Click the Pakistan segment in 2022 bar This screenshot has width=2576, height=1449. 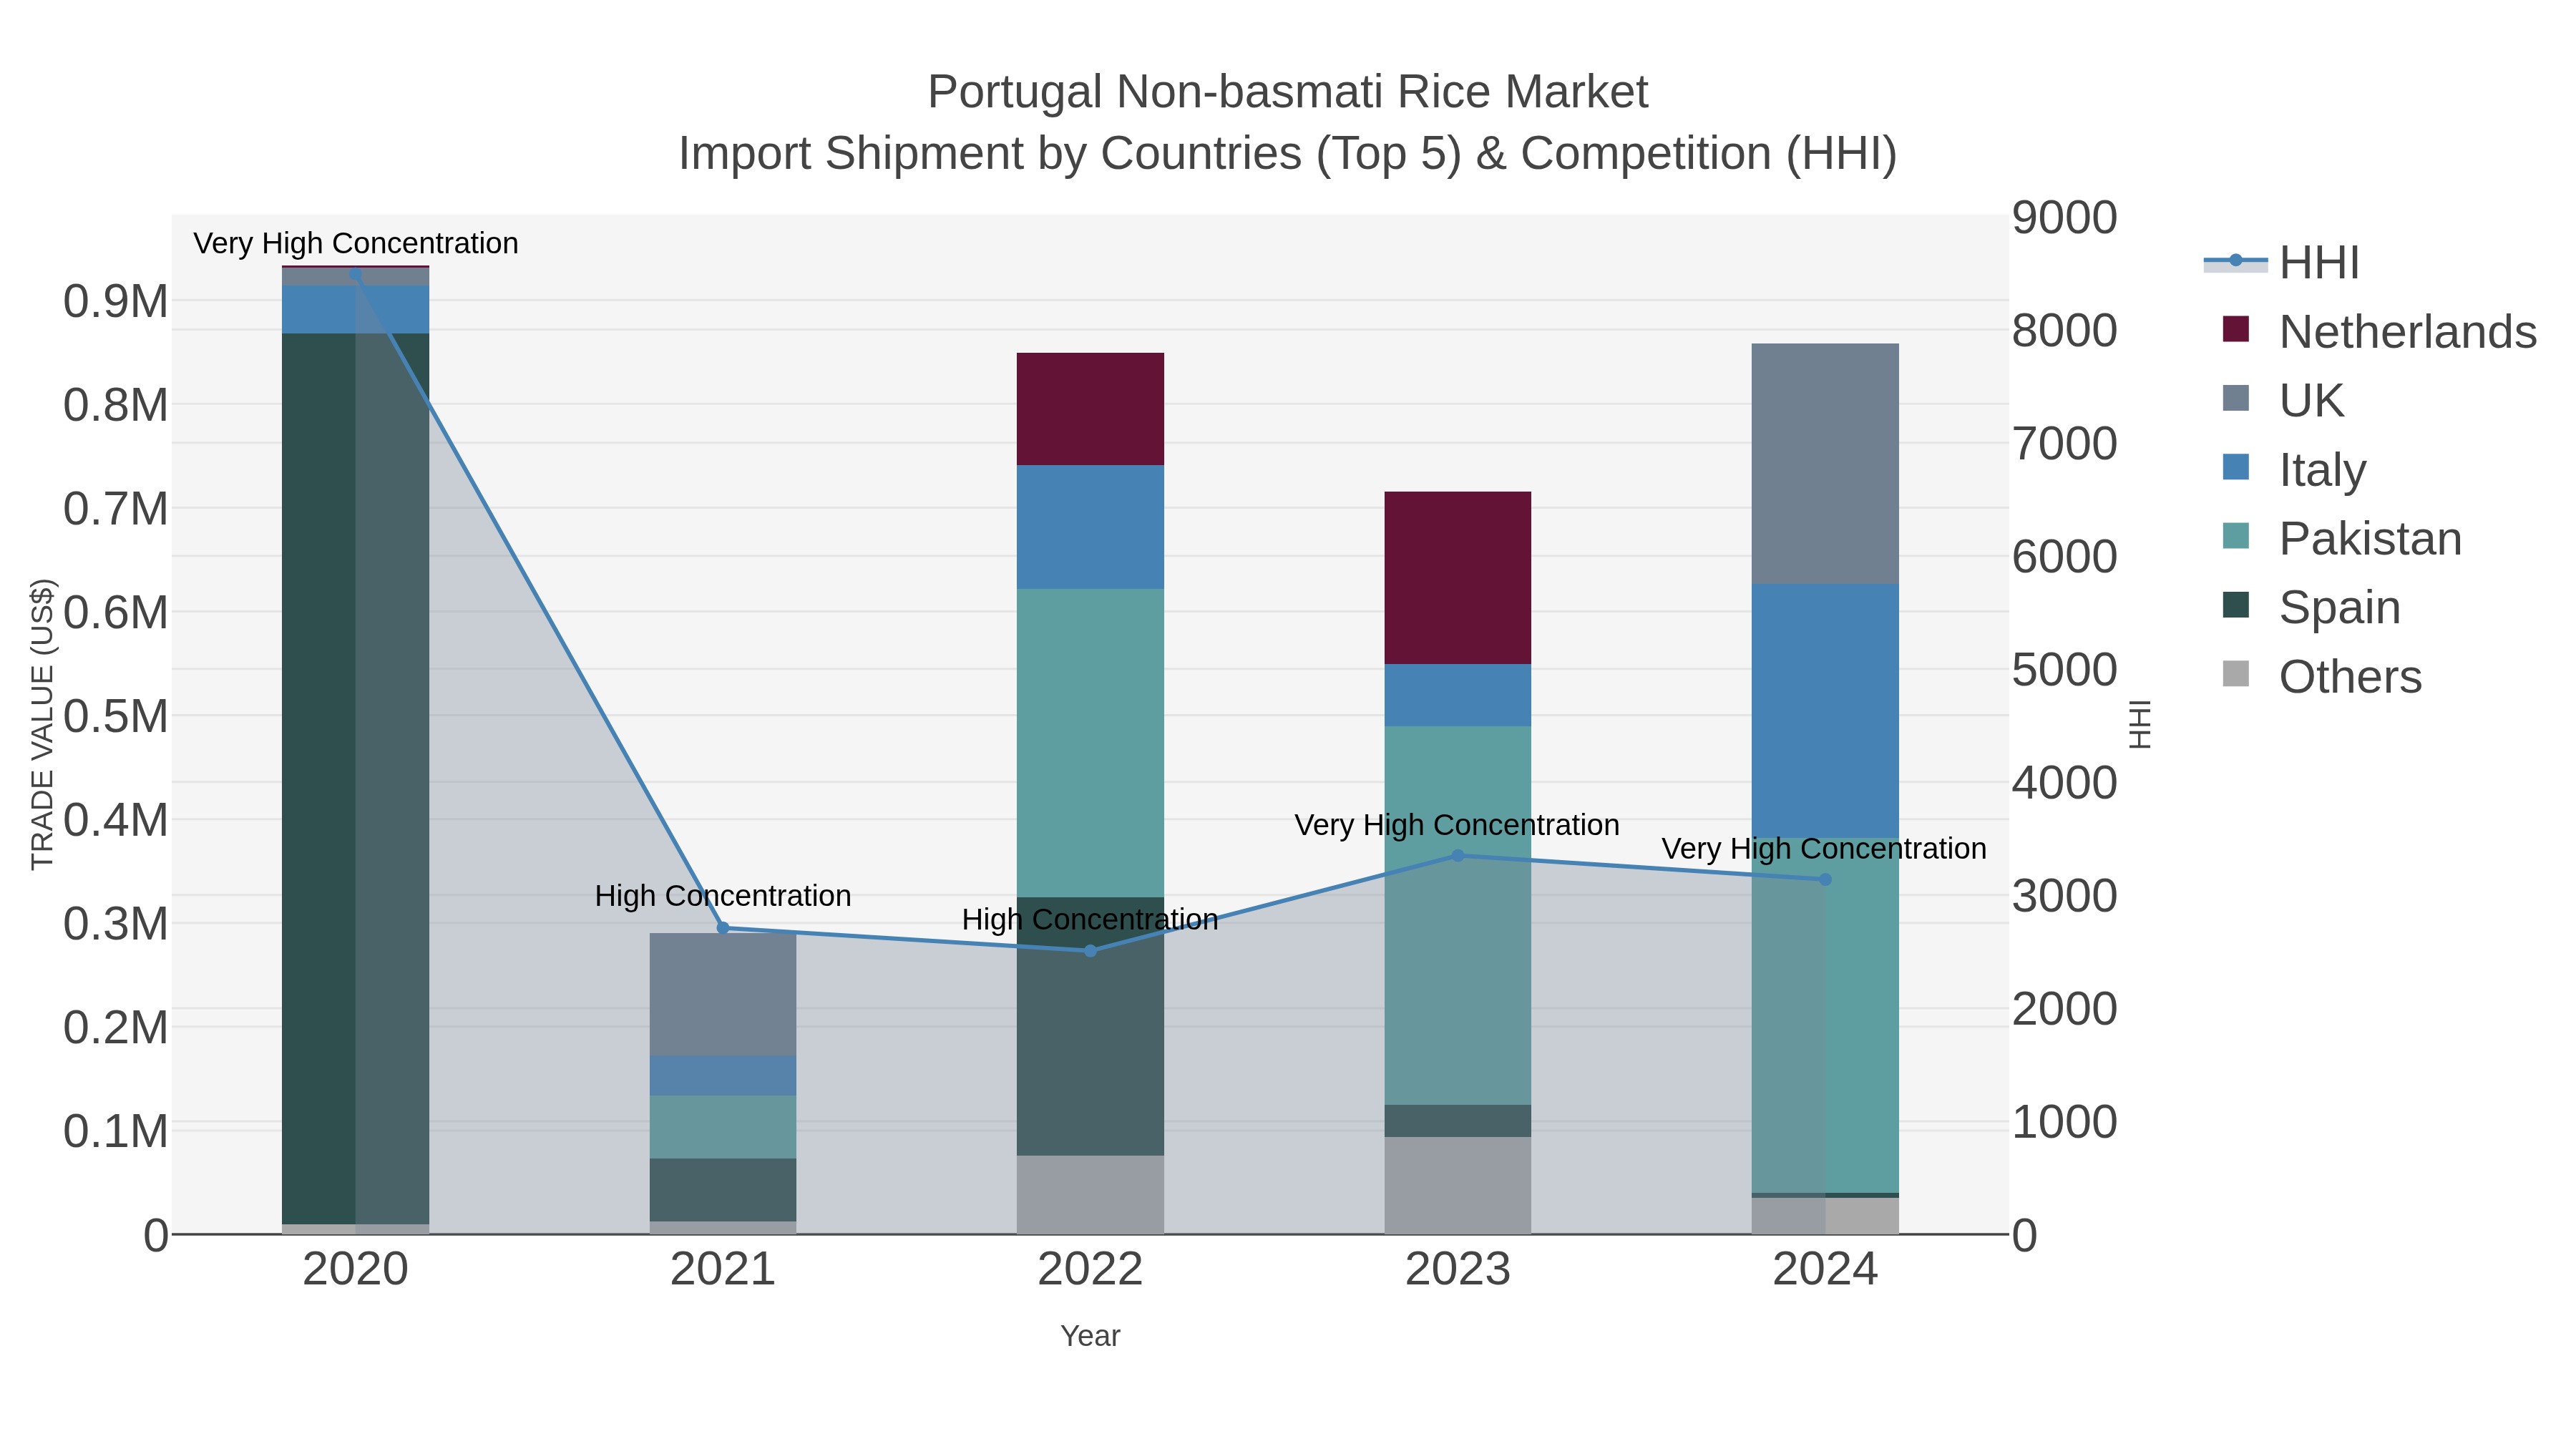(x=1090, y=743)
